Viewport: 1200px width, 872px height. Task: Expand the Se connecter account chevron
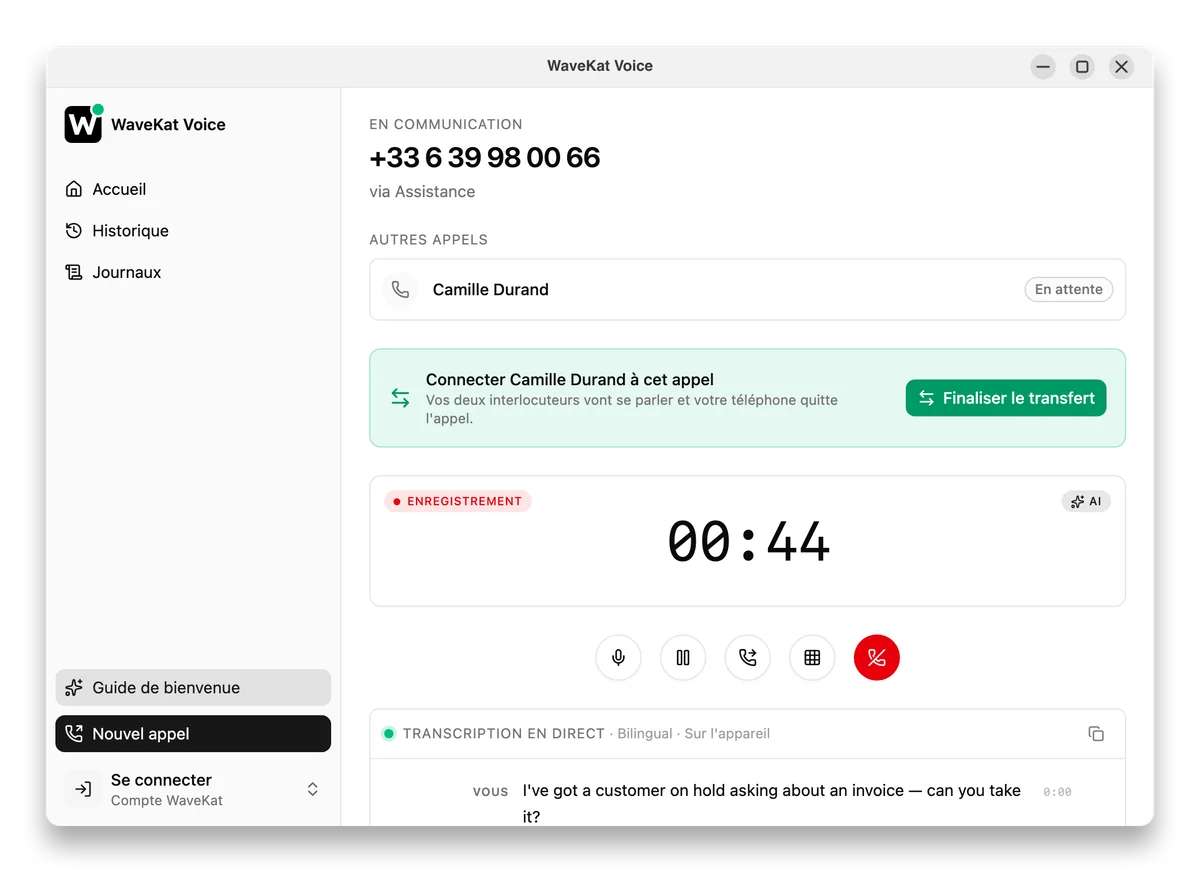pos(313,789)
